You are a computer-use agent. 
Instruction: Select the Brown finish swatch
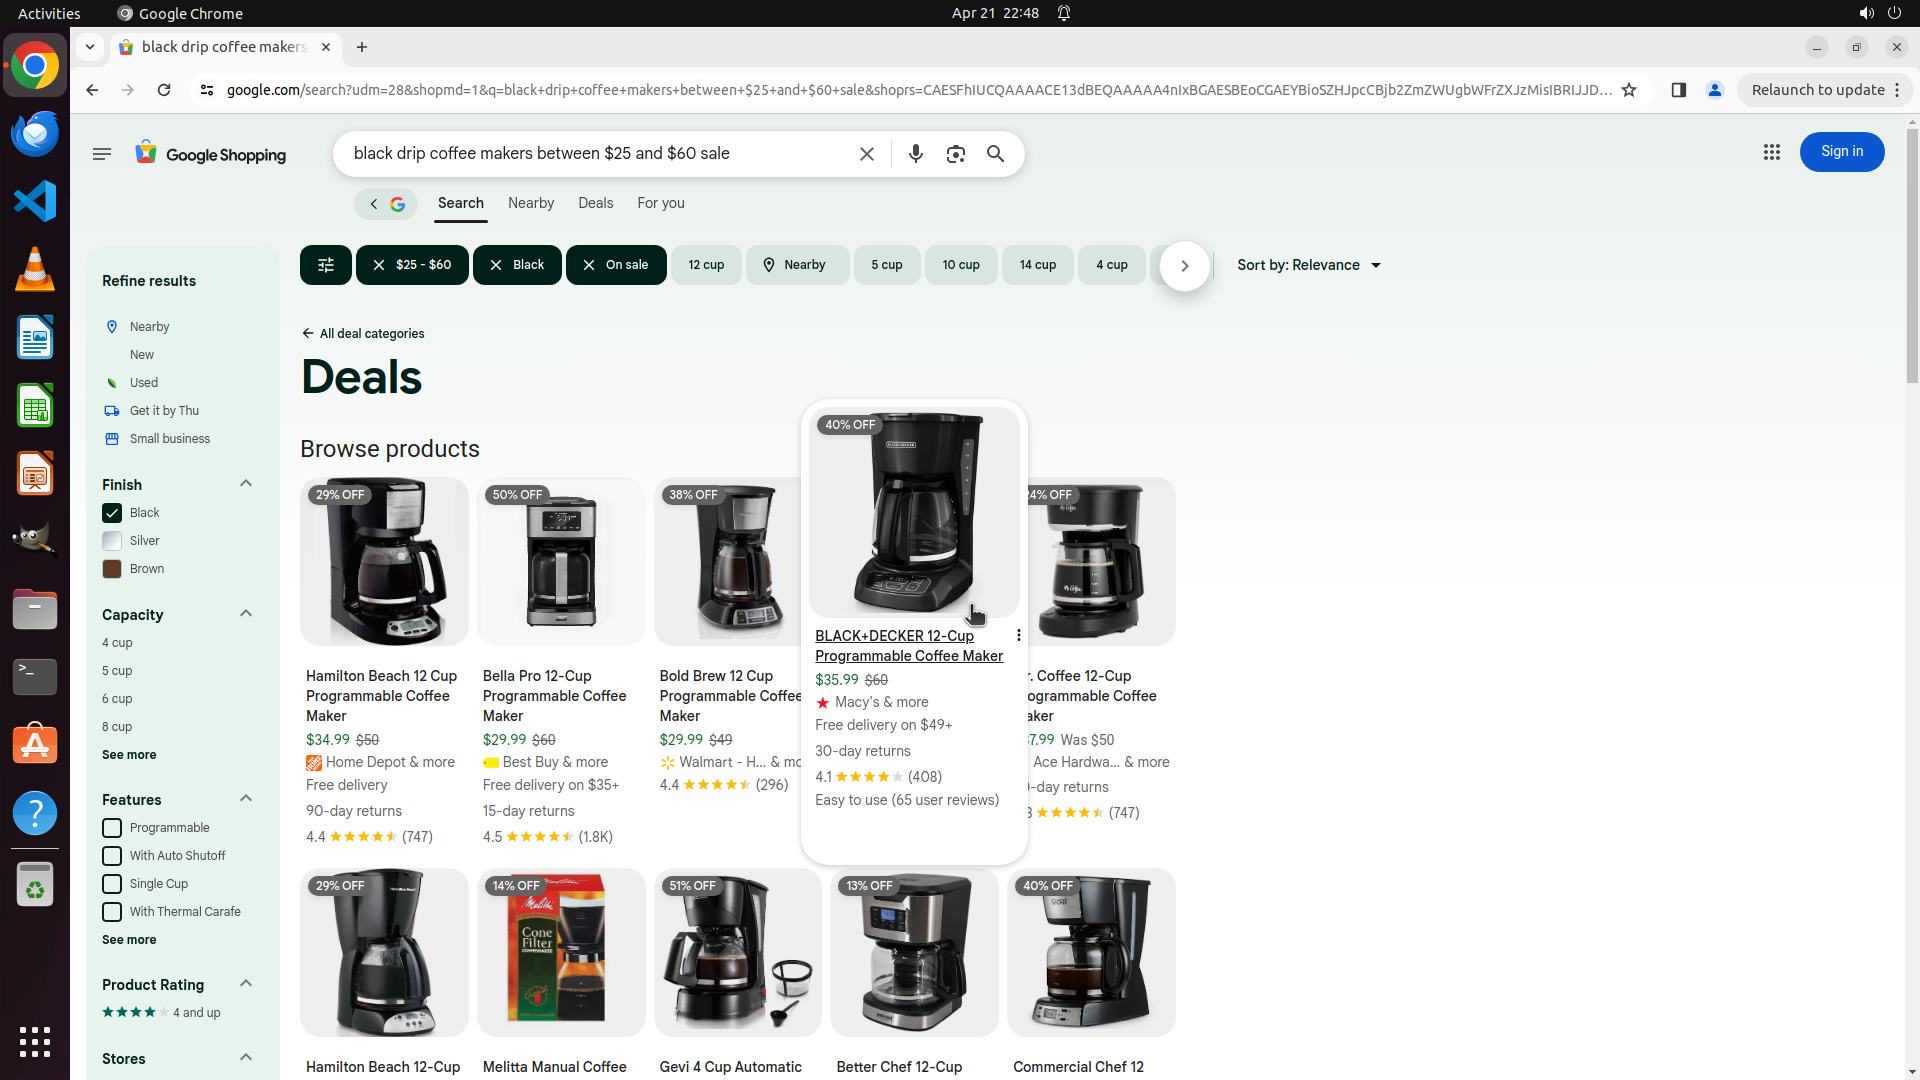(x=112, y=569)
